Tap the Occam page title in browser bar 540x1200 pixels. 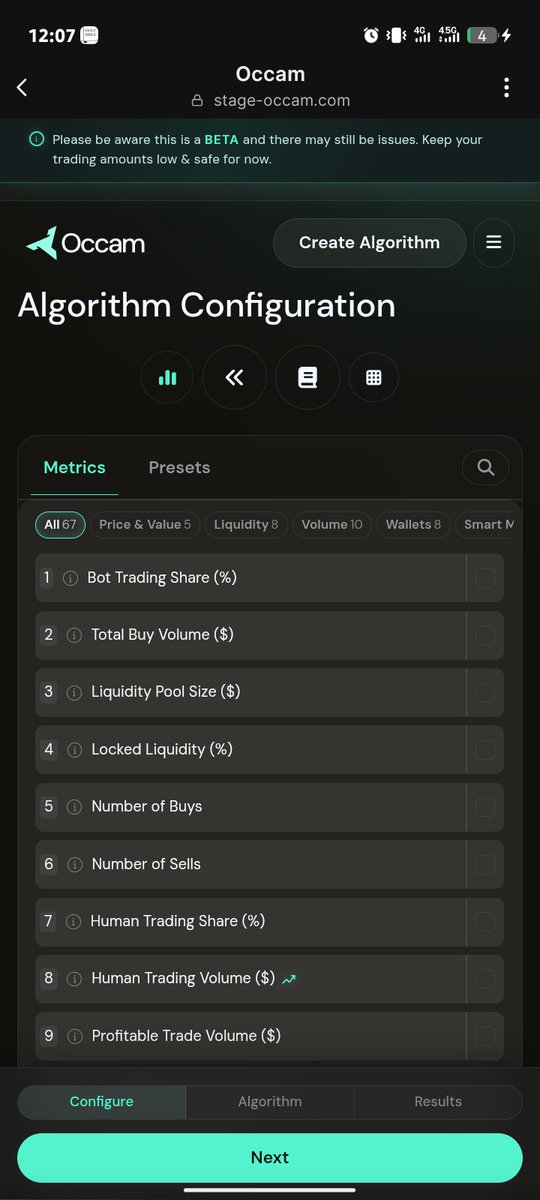point(270,74)
